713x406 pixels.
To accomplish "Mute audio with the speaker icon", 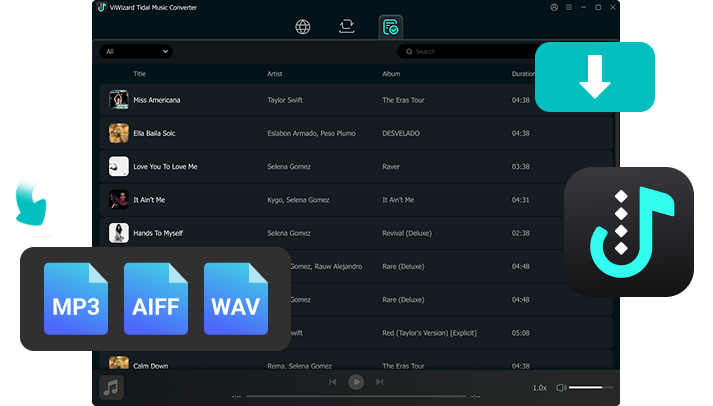I will [561, 387].
